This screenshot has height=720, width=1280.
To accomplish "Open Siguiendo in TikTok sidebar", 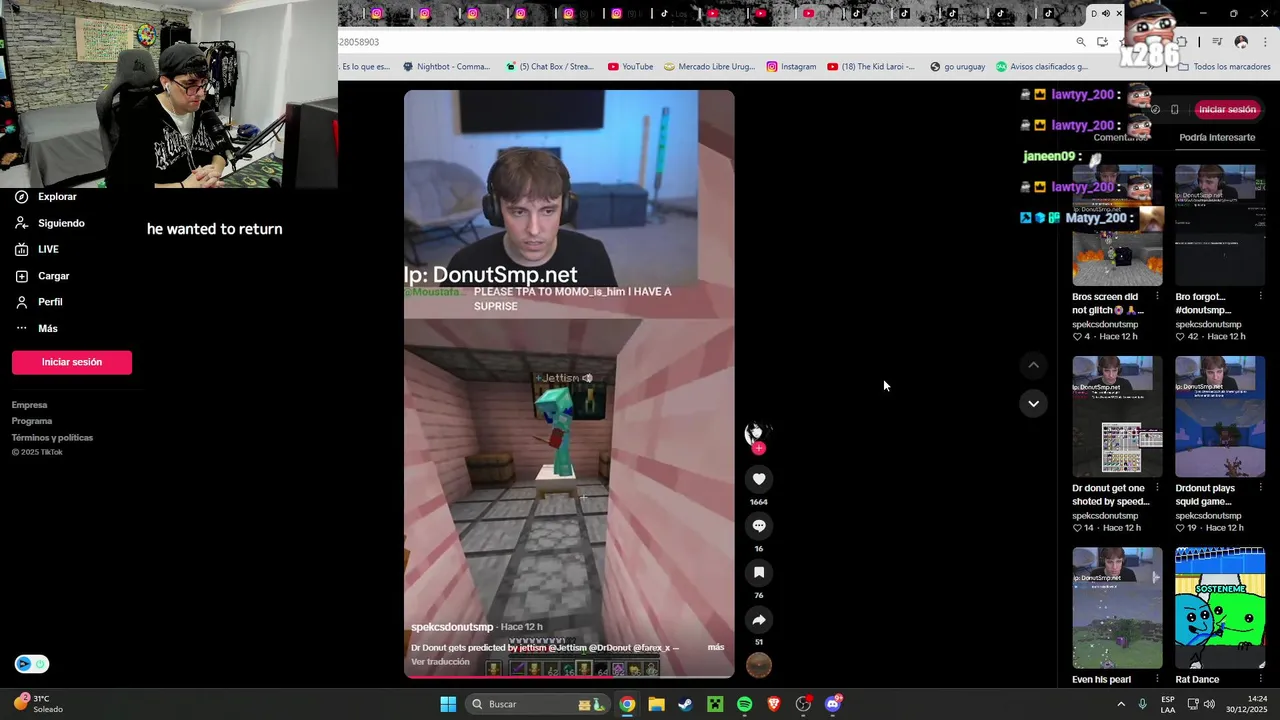I will pos(50,223).
